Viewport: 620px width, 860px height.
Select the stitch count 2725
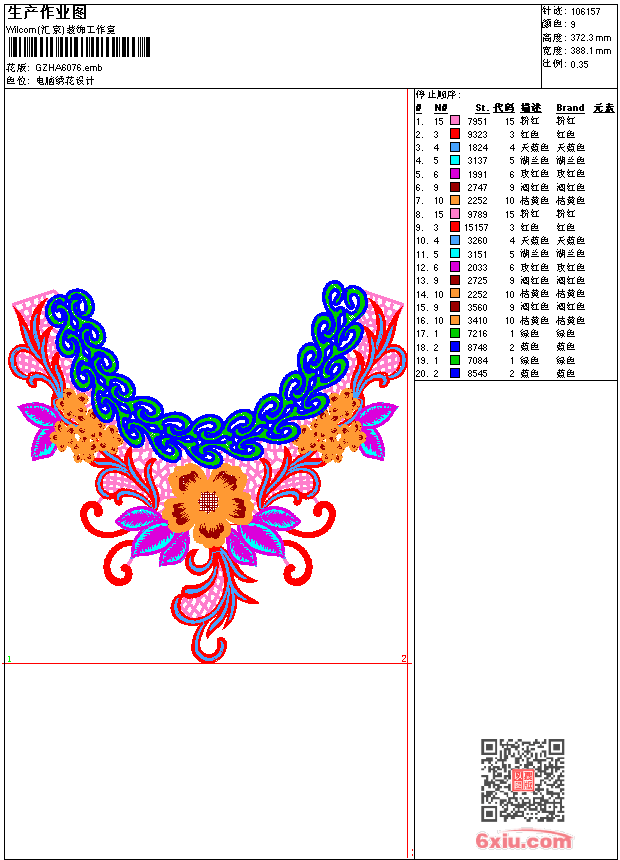pos(477,280)
